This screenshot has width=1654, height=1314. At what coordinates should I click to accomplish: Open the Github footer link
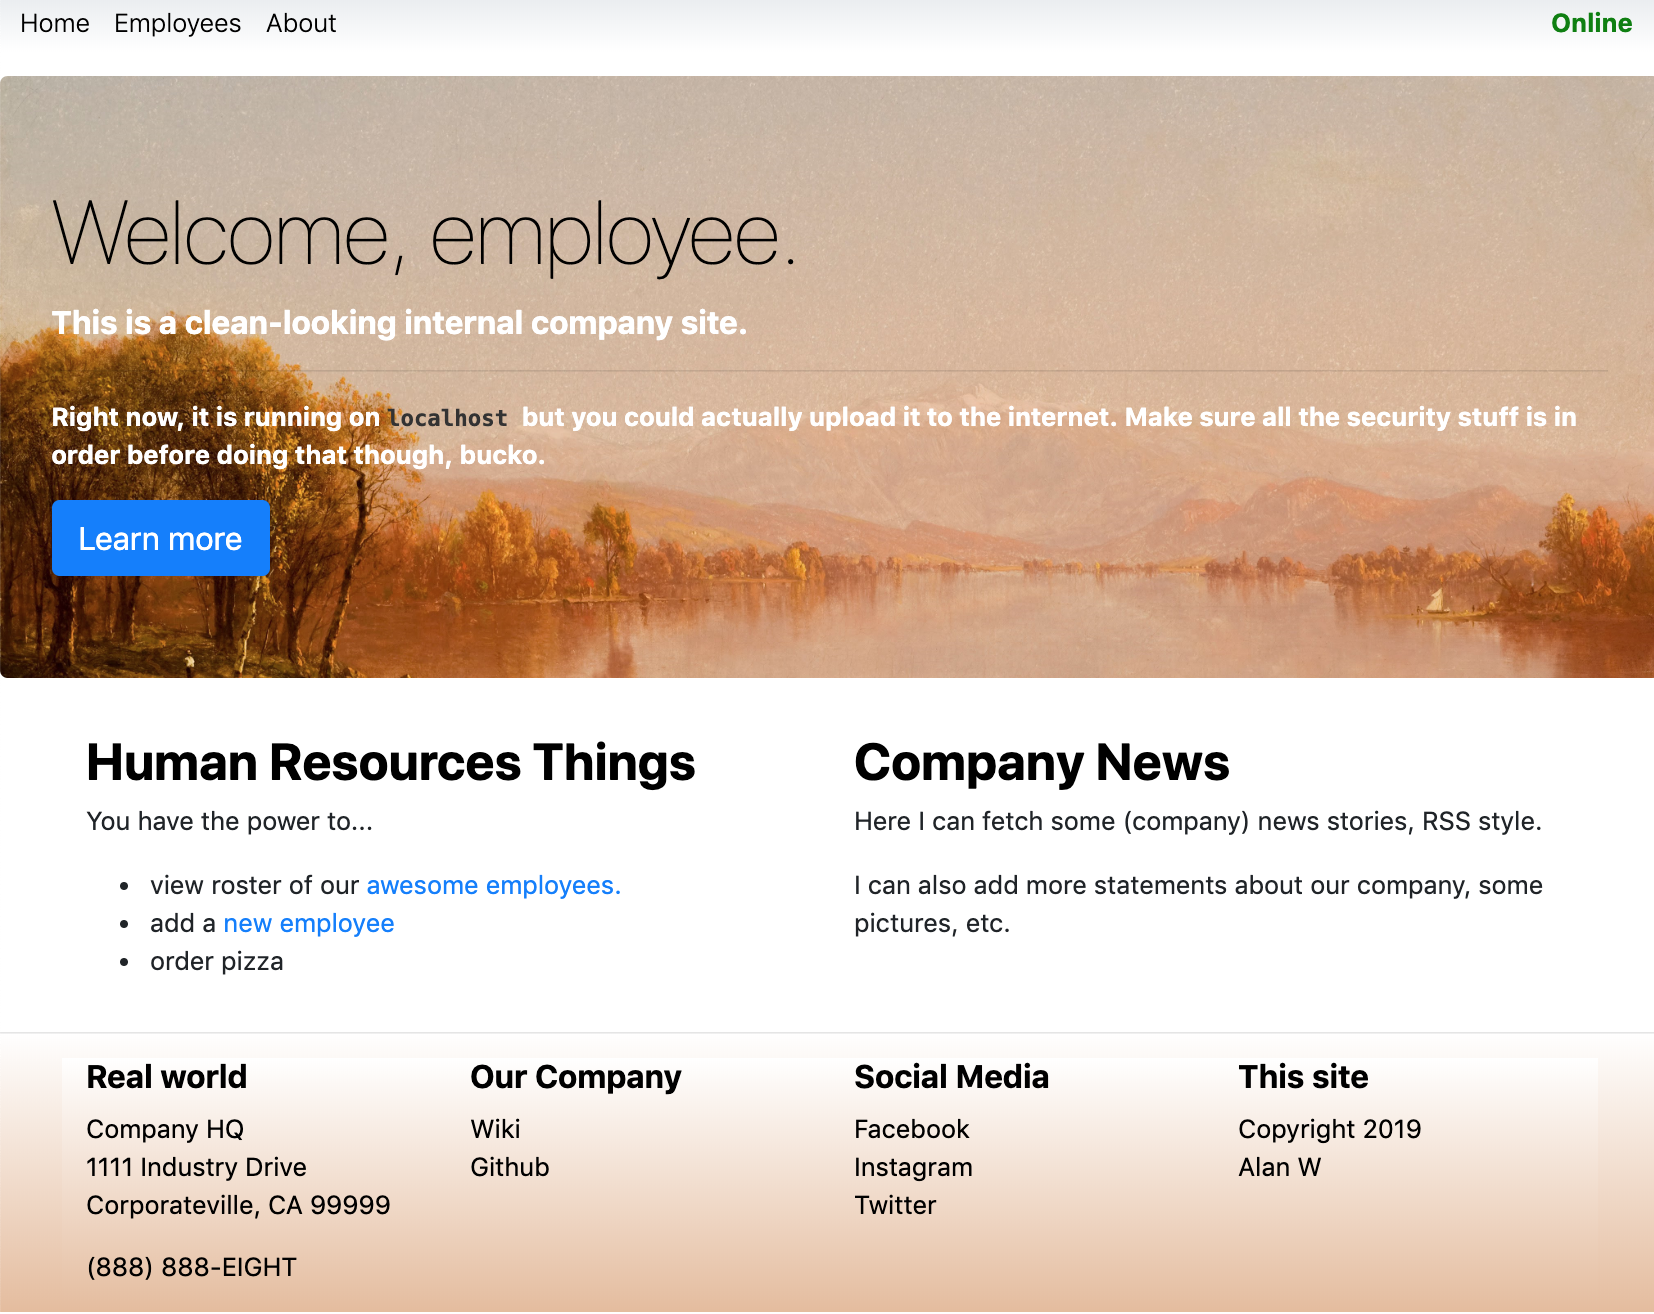(x=510, y=1167)
